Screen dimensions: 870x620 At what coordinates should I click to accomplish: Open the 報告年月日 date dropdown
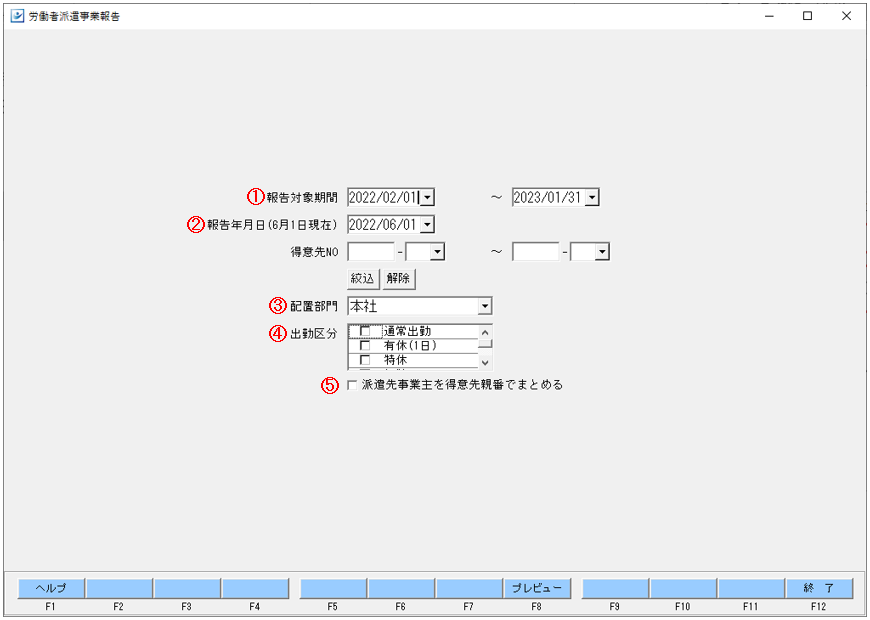[x=427, y=225]
